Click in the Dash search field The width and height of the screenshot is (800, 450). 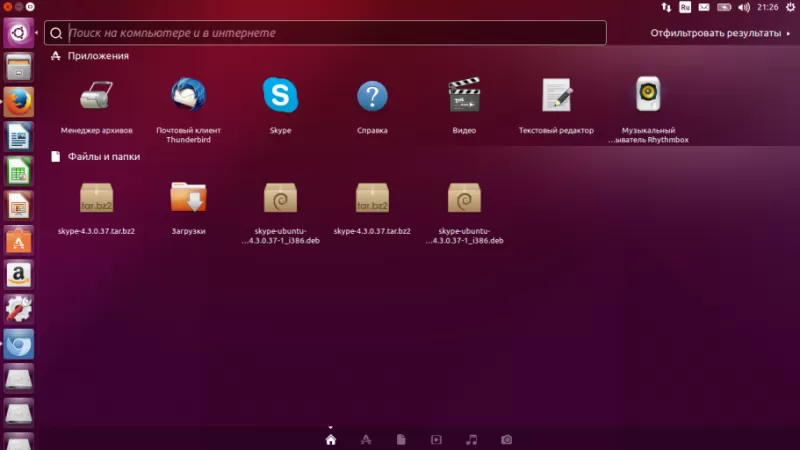[x=326, y=33]
